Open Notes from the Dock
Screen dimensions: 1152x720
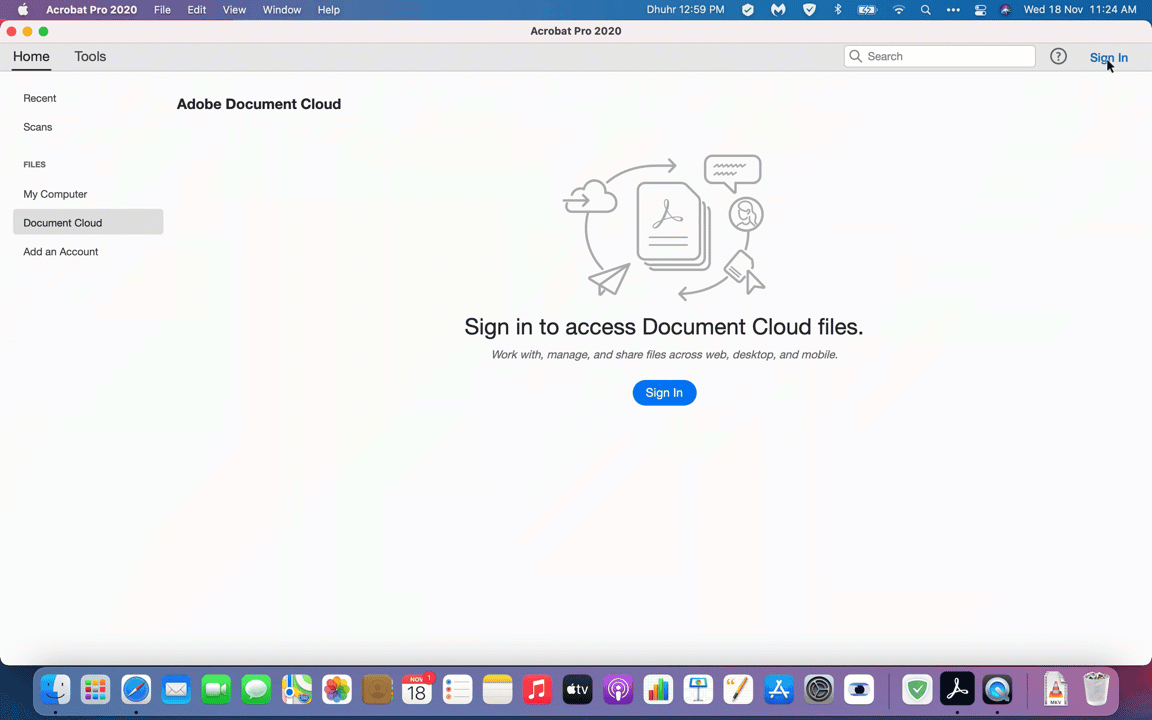point(497,690)
